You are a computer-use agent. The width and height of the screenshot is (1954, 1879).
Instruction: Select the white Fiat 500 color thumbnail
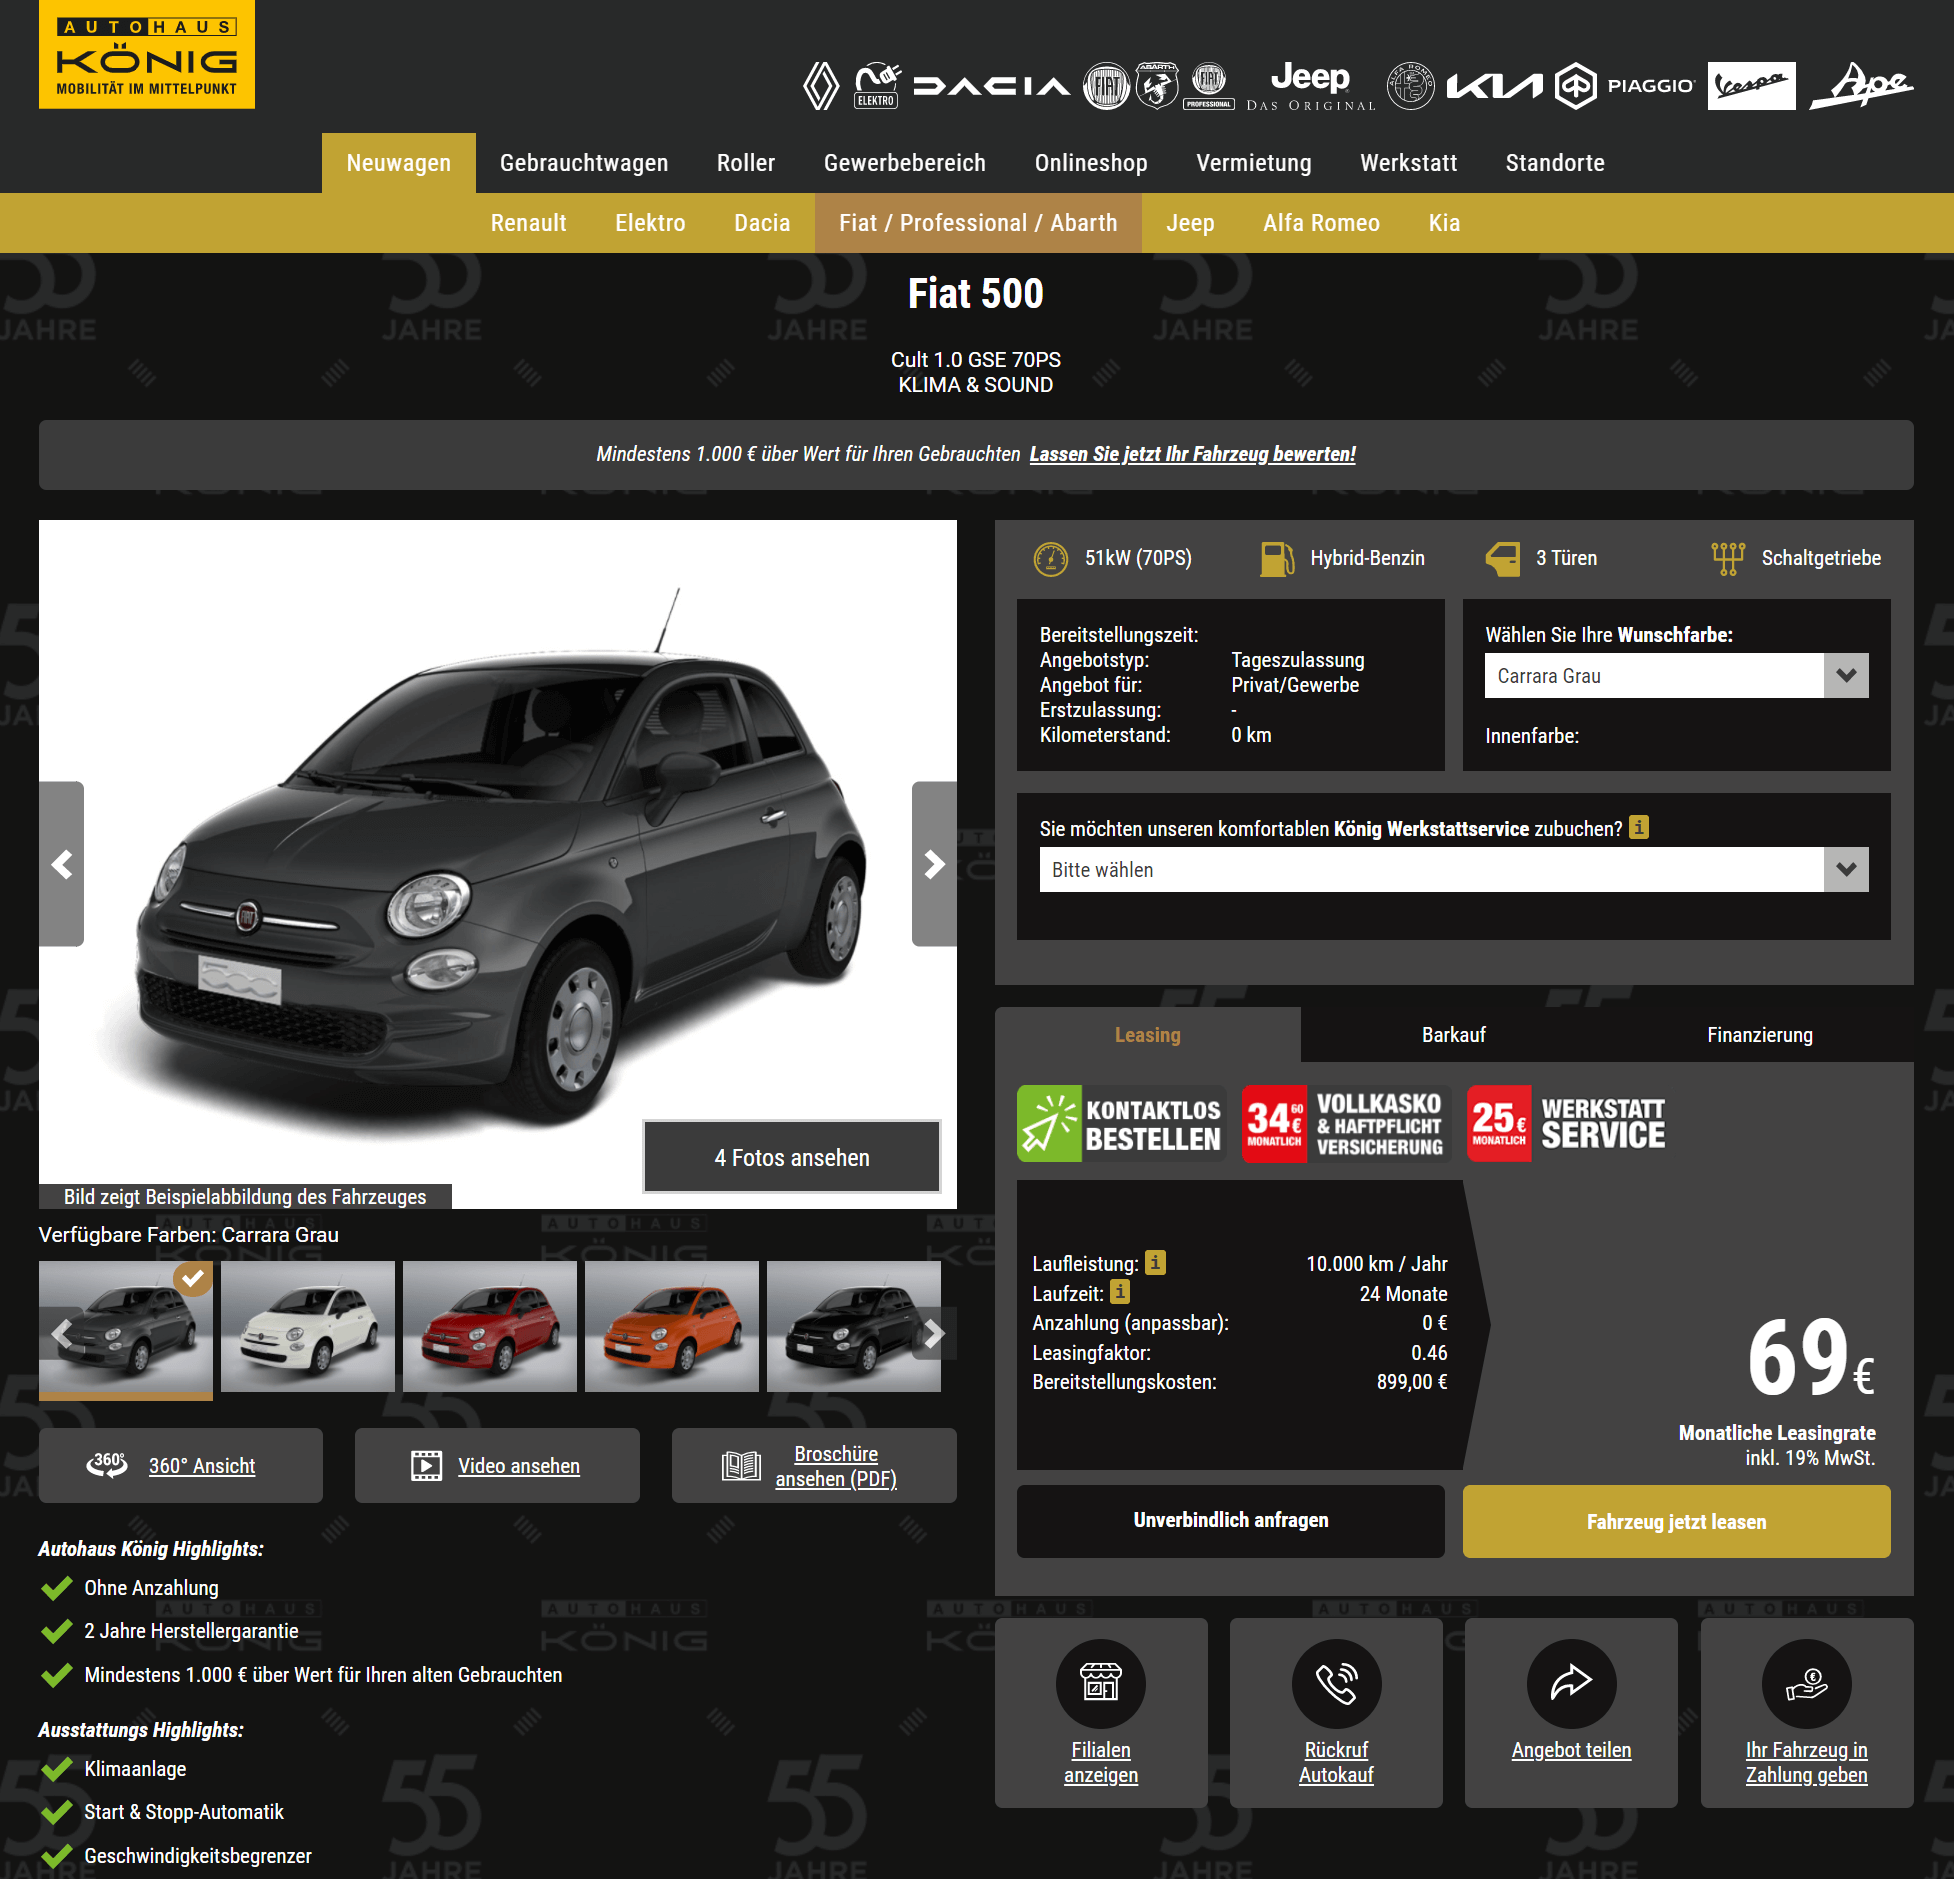[308, 1327]
